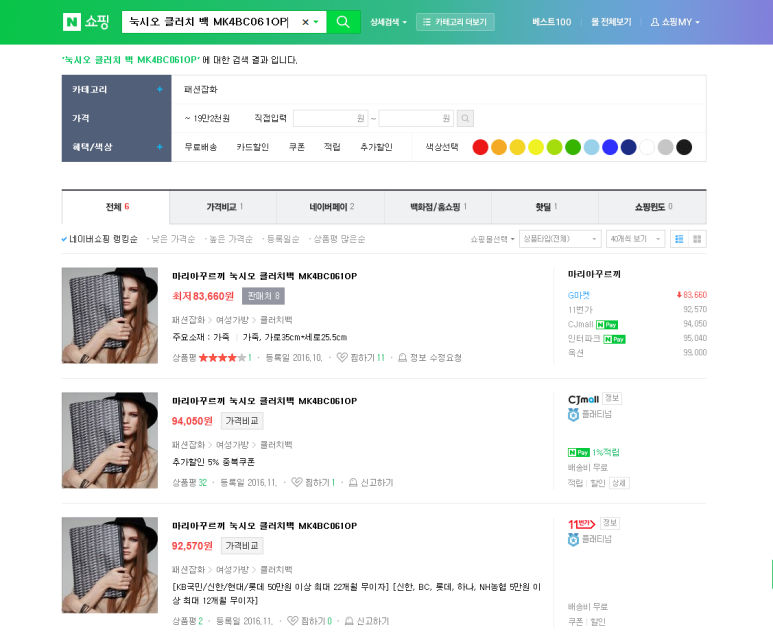Switch to the 가격비교 tab
The width and height of the screenshot is (773, 636).
pyautogui.click(x=223, y=207)
